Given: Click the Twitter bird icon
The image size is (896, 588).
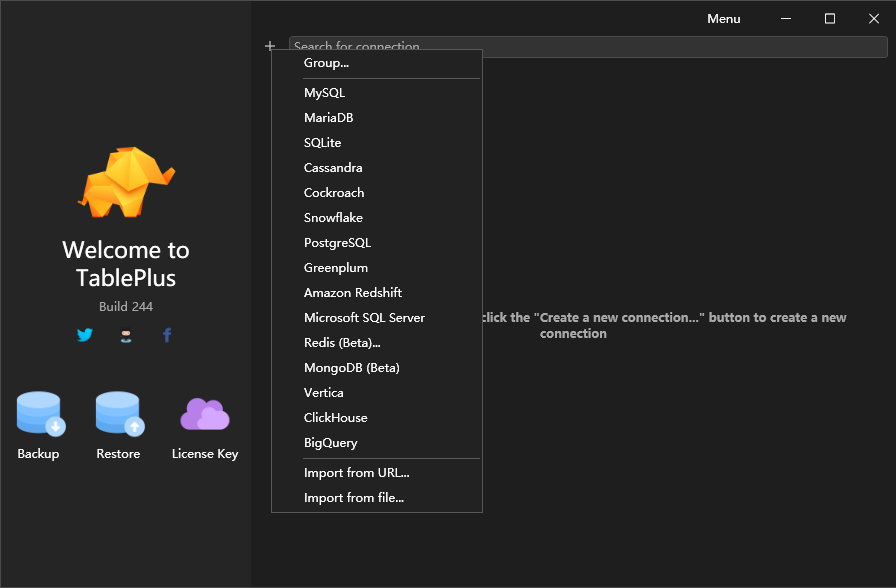Looking at the screenshot, I should coord(85,335).
